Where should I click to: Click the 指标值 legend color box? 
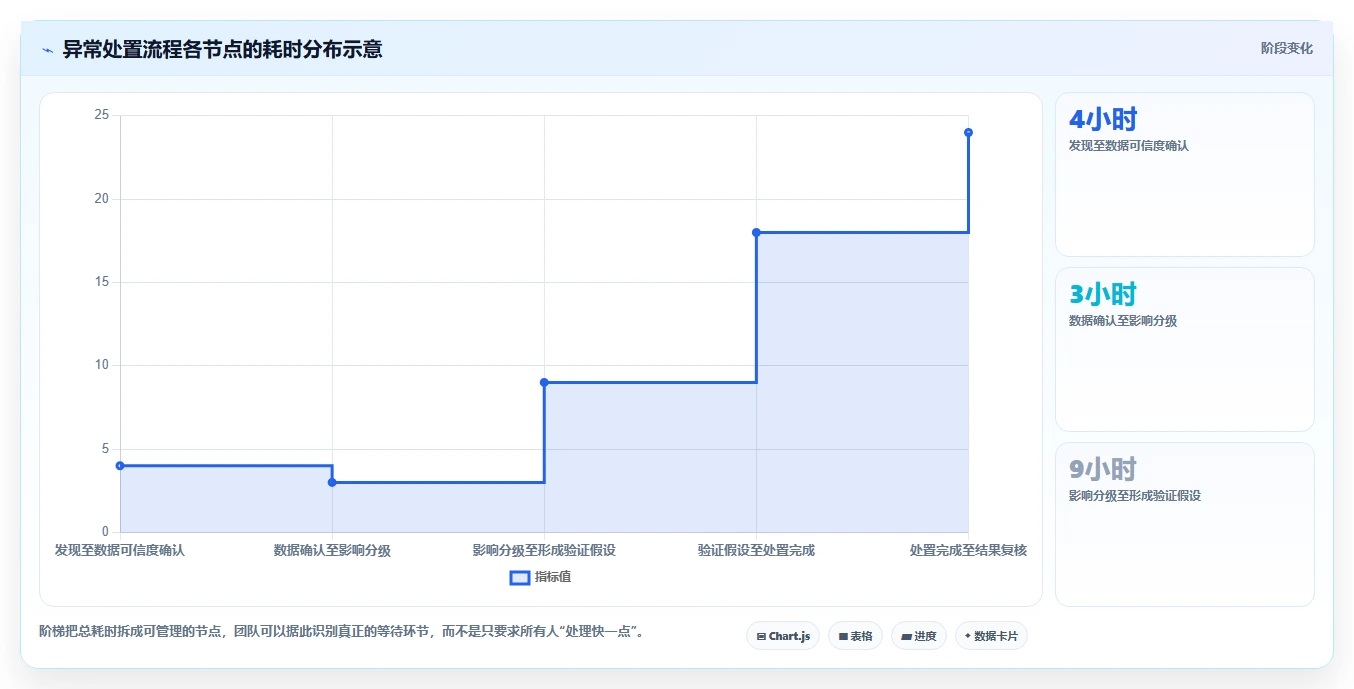click(x=520, y=577)
